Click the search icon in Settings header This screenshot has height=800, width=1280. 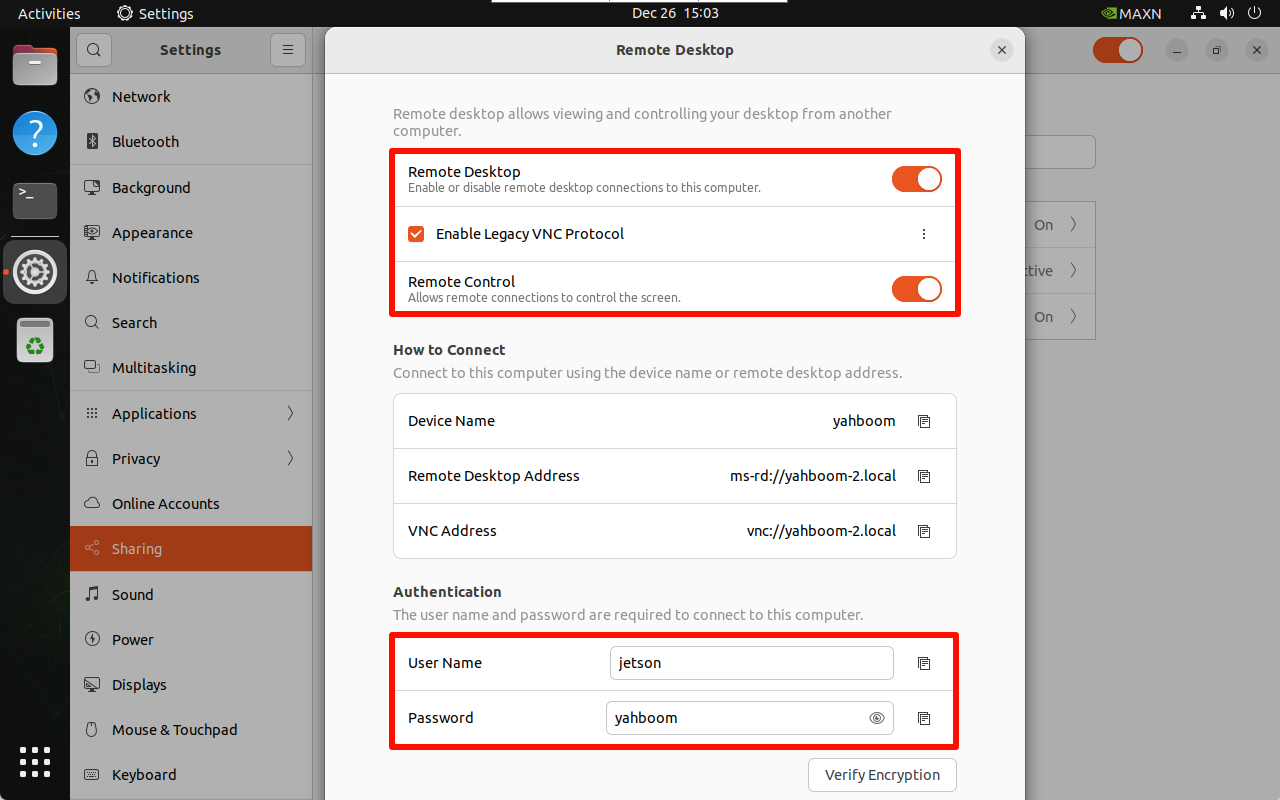pos(93,50)
